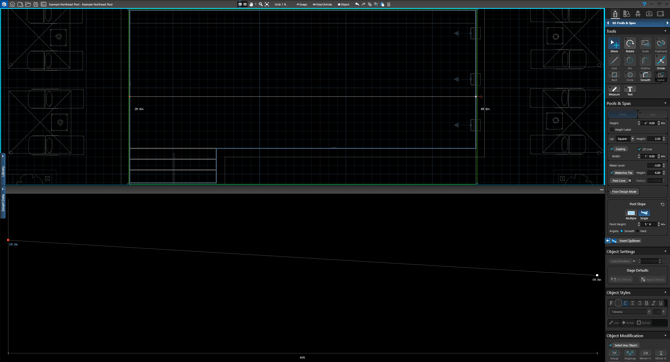Viewport: 670px width, 362px height.
Task: Select the Rotate tool
Action: [x=630, y=44]
